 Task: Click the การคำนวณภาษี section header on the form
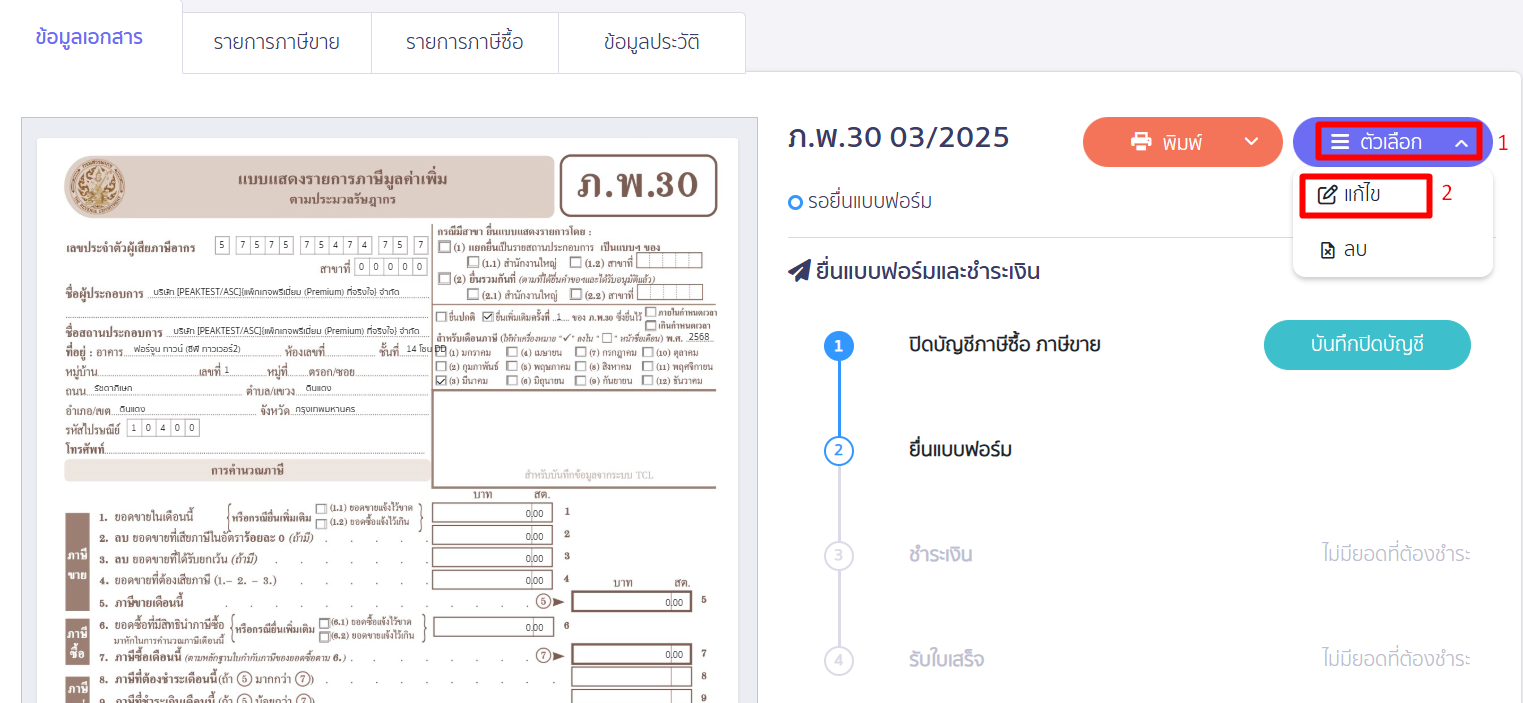(x=248, y=470)
